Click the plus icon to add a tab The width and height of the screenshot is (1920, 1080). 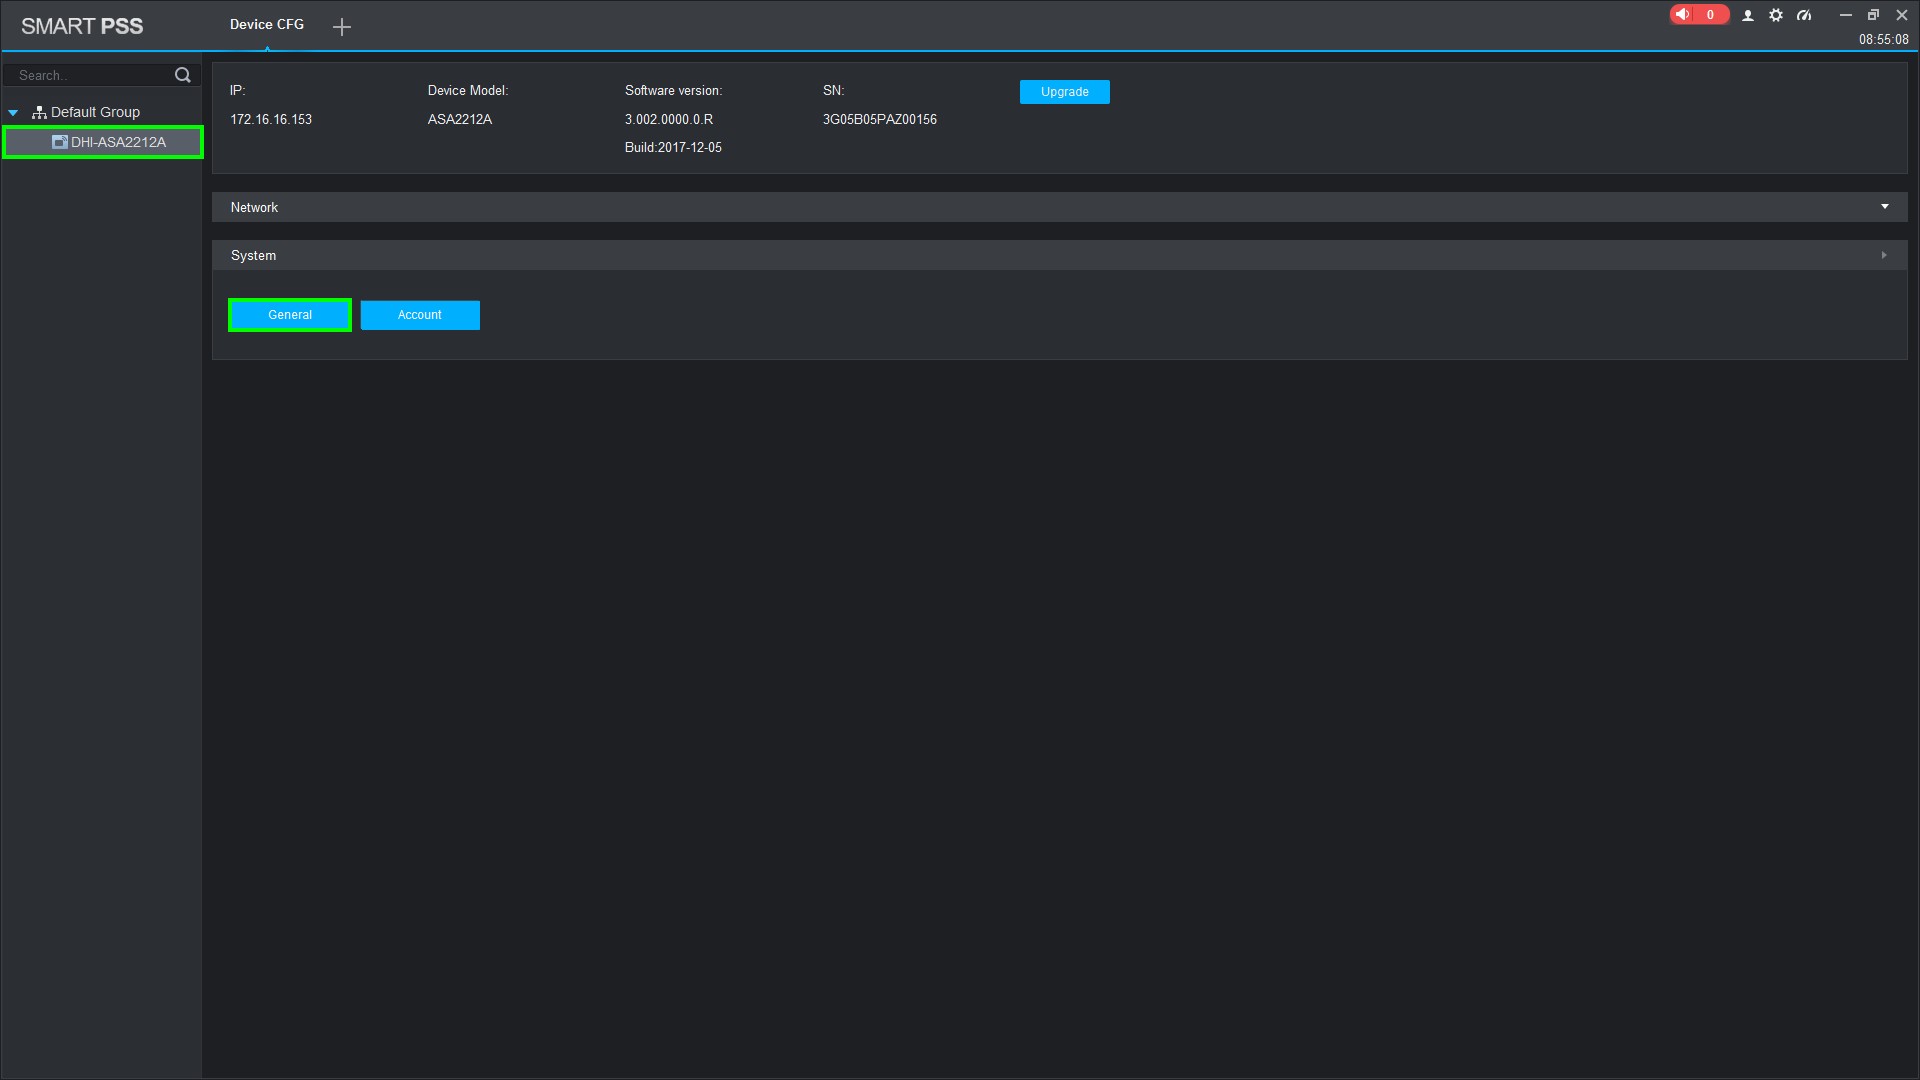(x=342, y=27)
